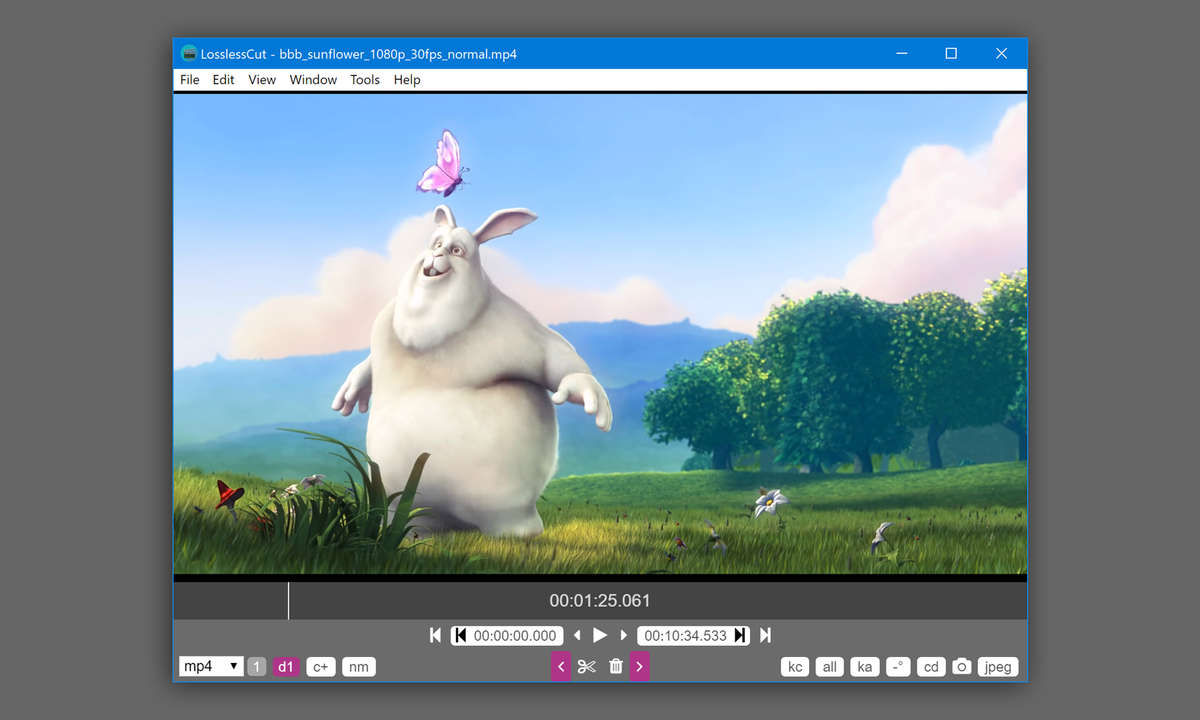Close the LosslessCut window

(x=1001, y=54)
